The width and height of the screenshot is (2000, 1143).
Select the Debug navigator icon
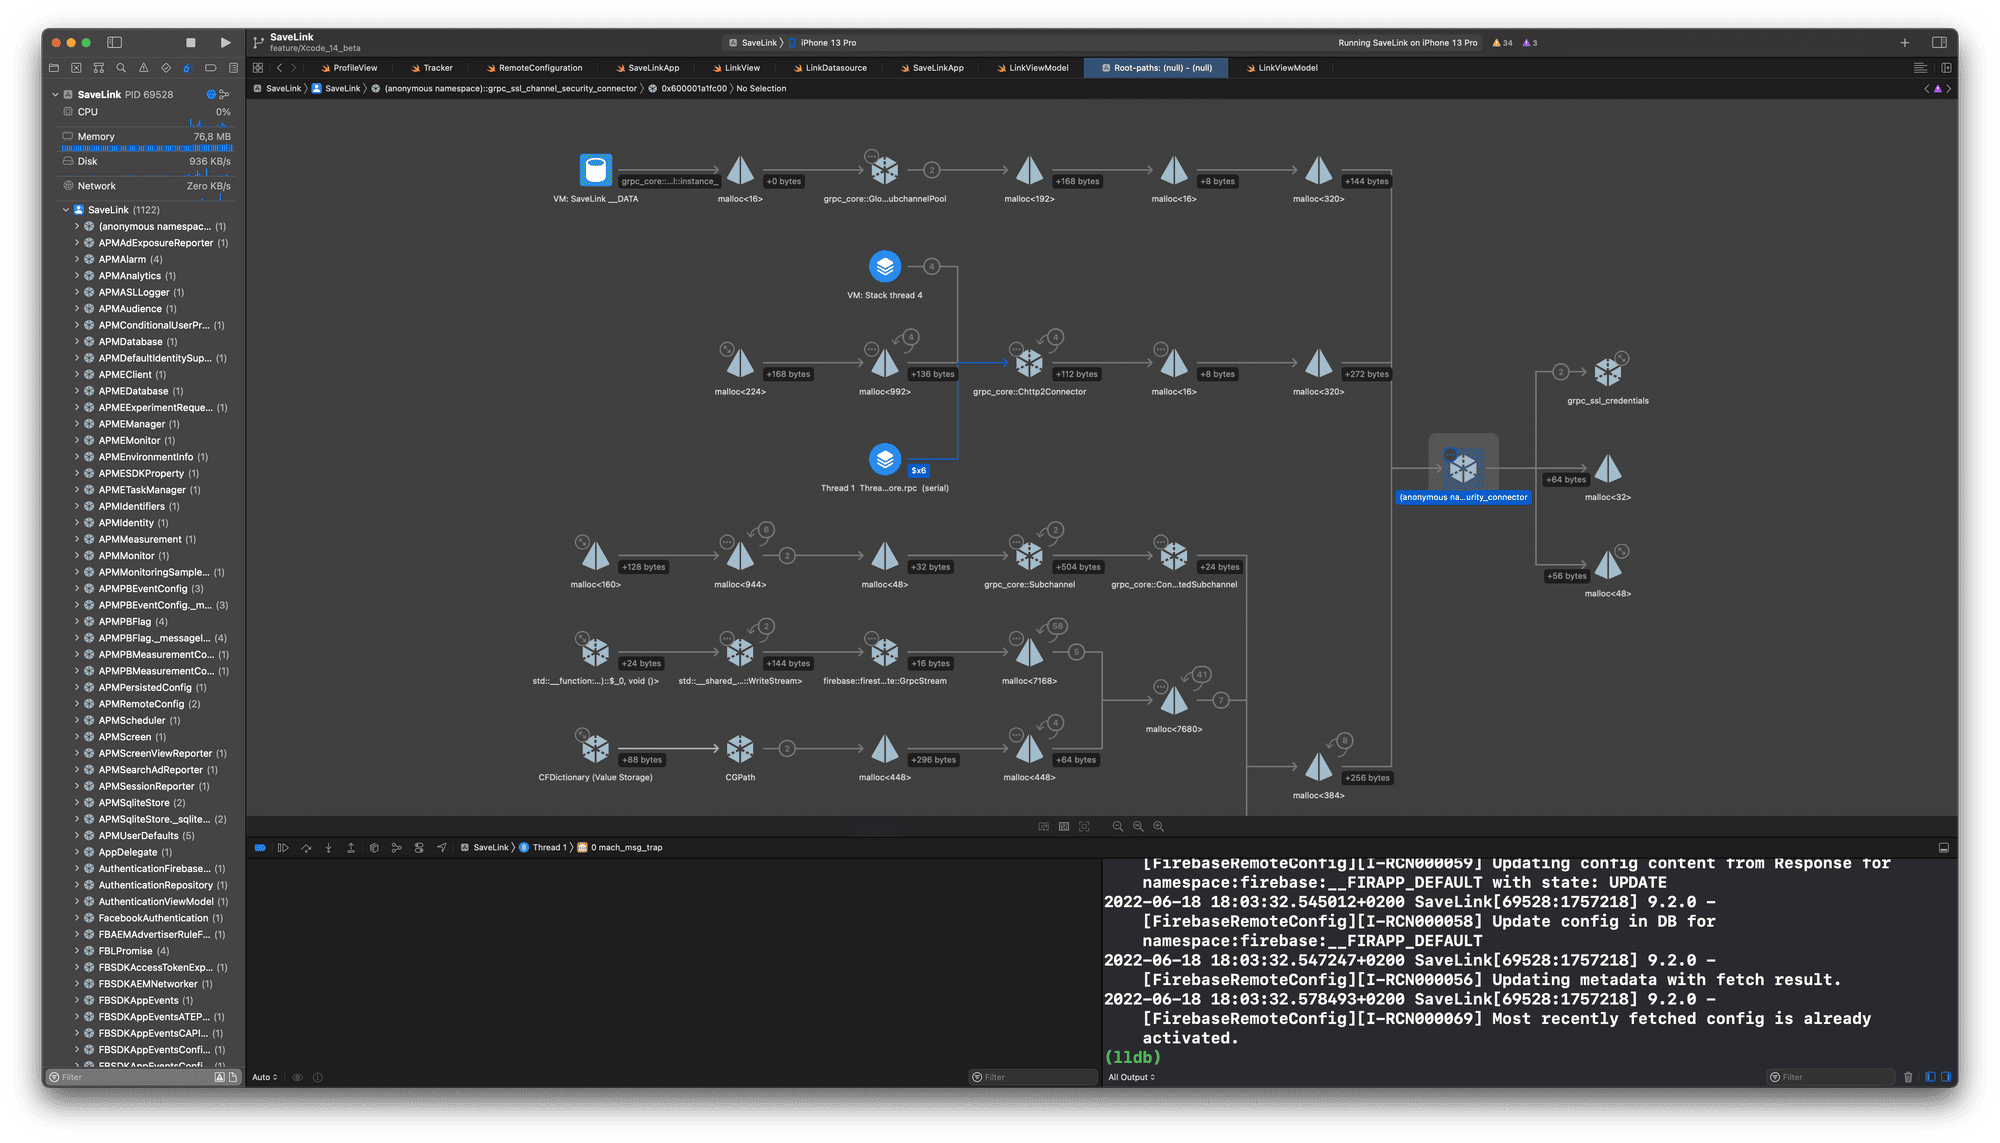tap(188, 68)
